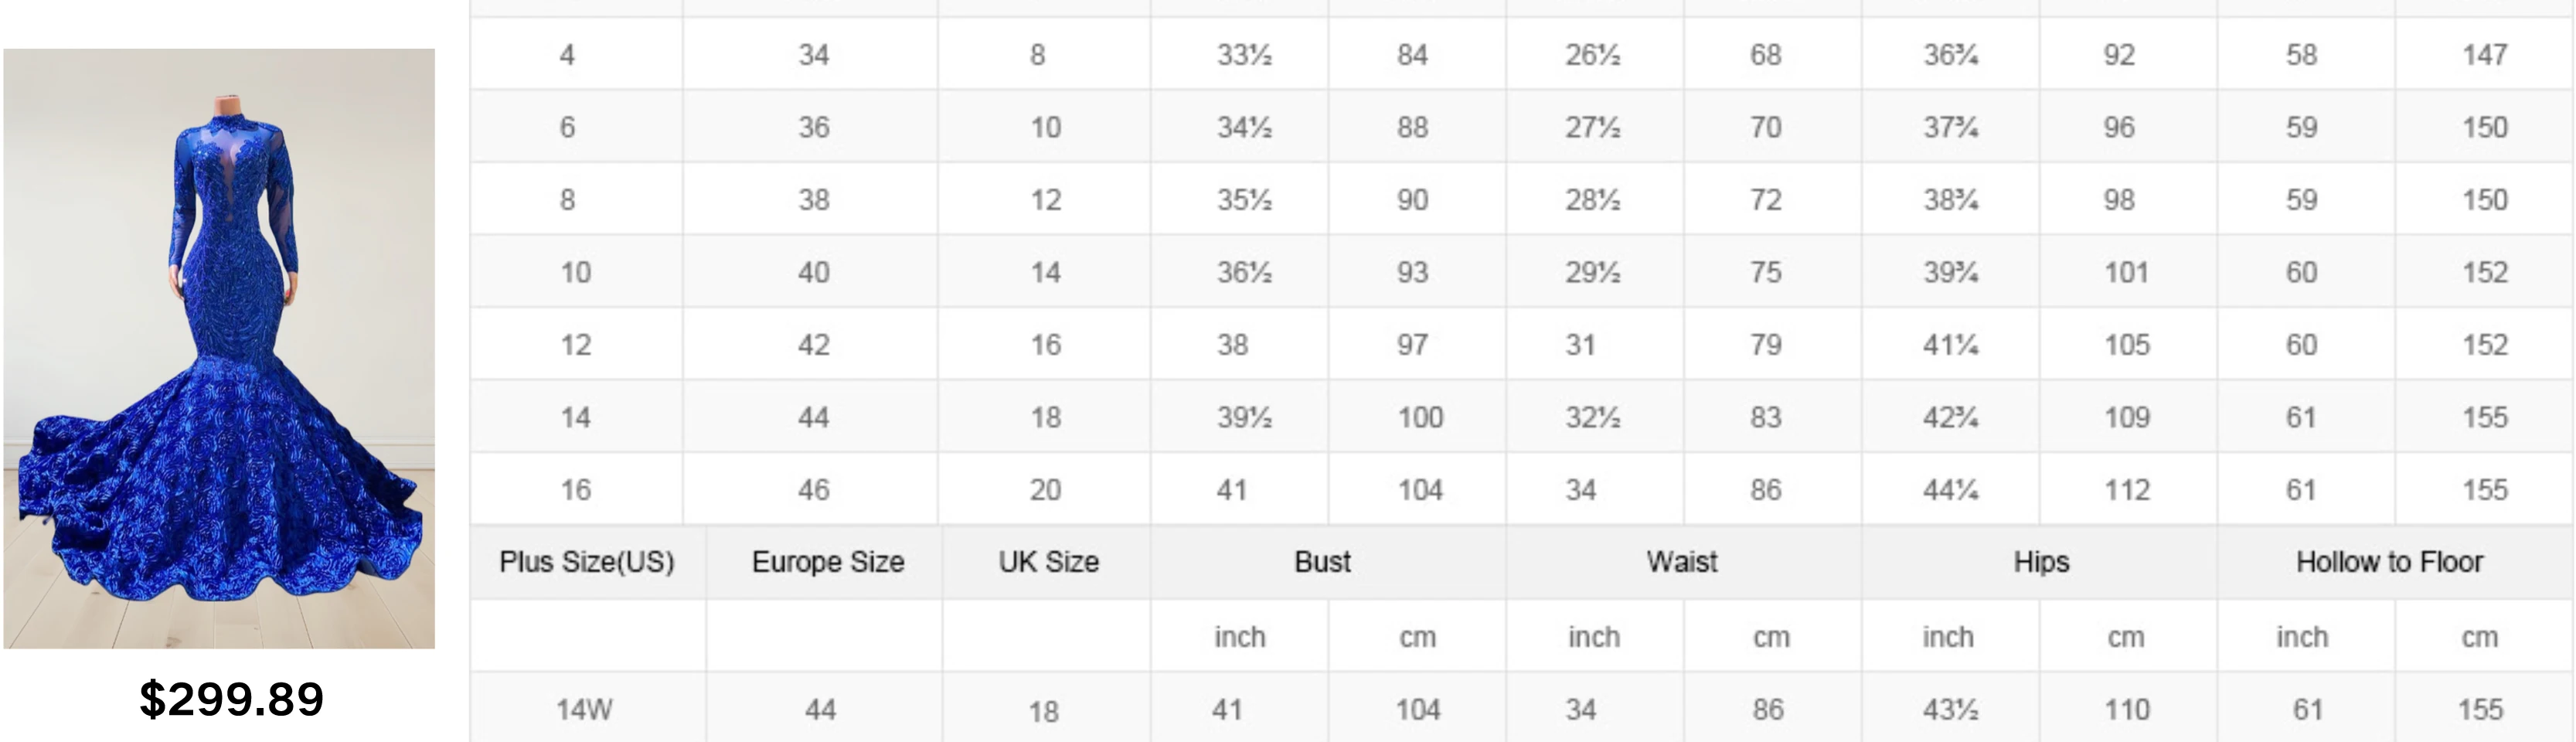Click the 41¼ hips inch cell
Viewport: 2576px width, 742px height.
[x=1950, y=344]
